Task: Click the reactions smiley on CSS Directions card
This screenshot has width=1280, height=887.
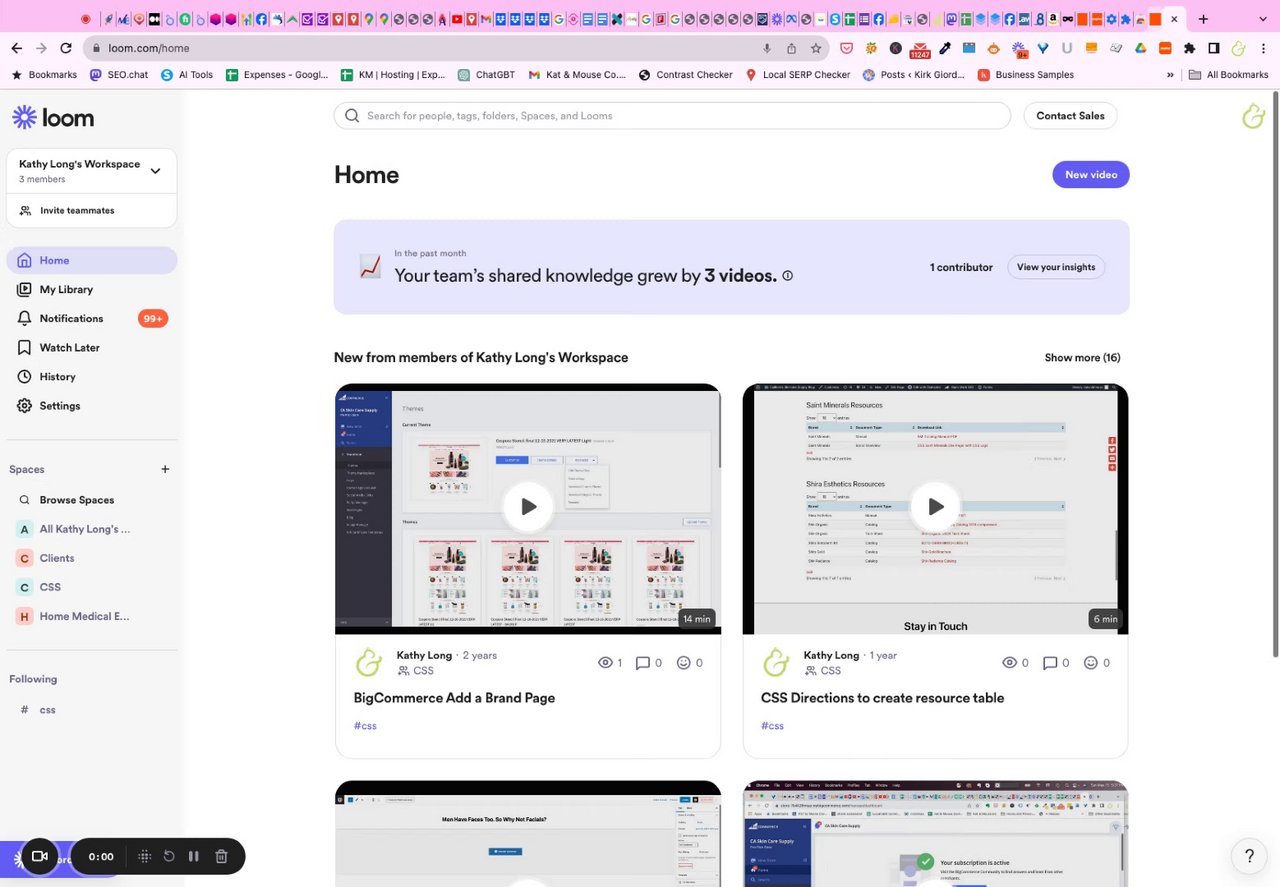Action: point(1091,662)
